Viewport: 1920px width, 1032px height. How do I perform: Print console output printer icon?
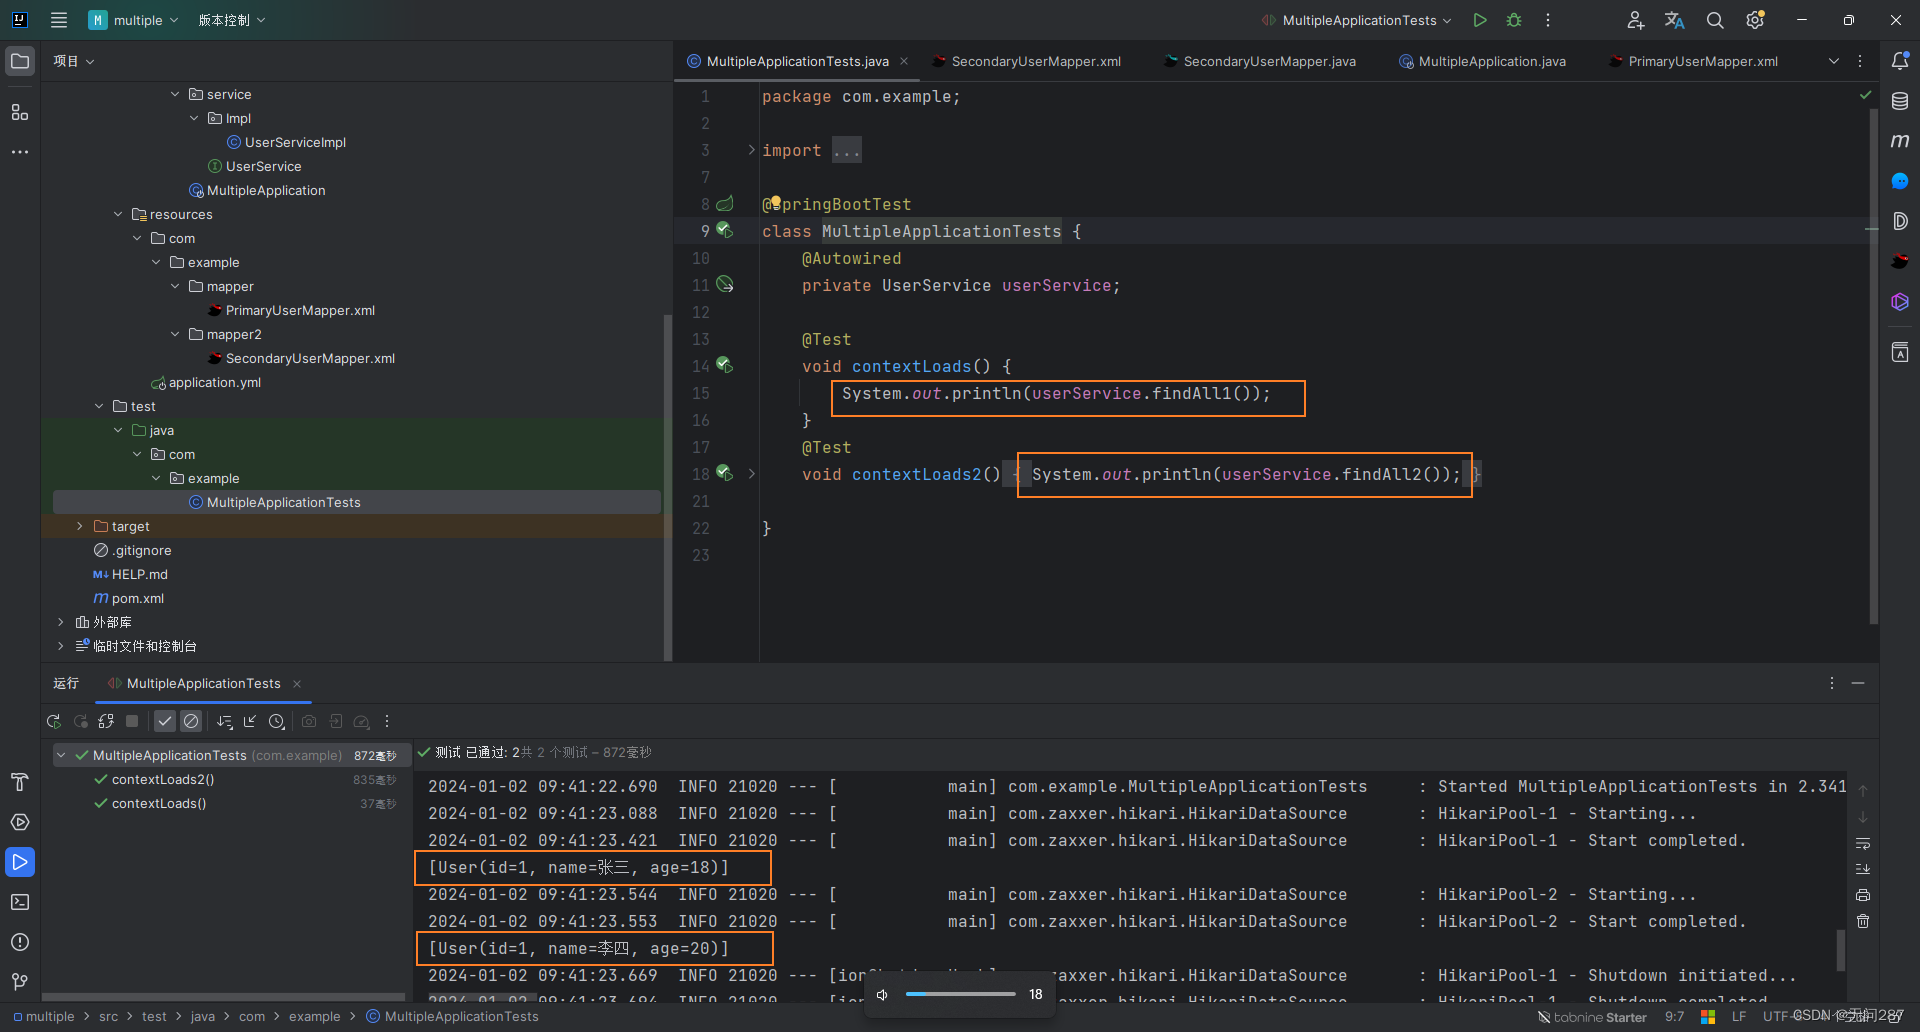(x=1863, y=895)
